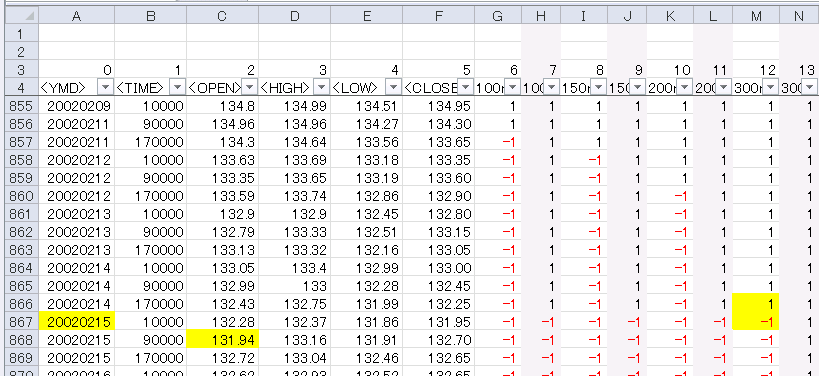
Task: Select column D header
Action: point(295,16)
